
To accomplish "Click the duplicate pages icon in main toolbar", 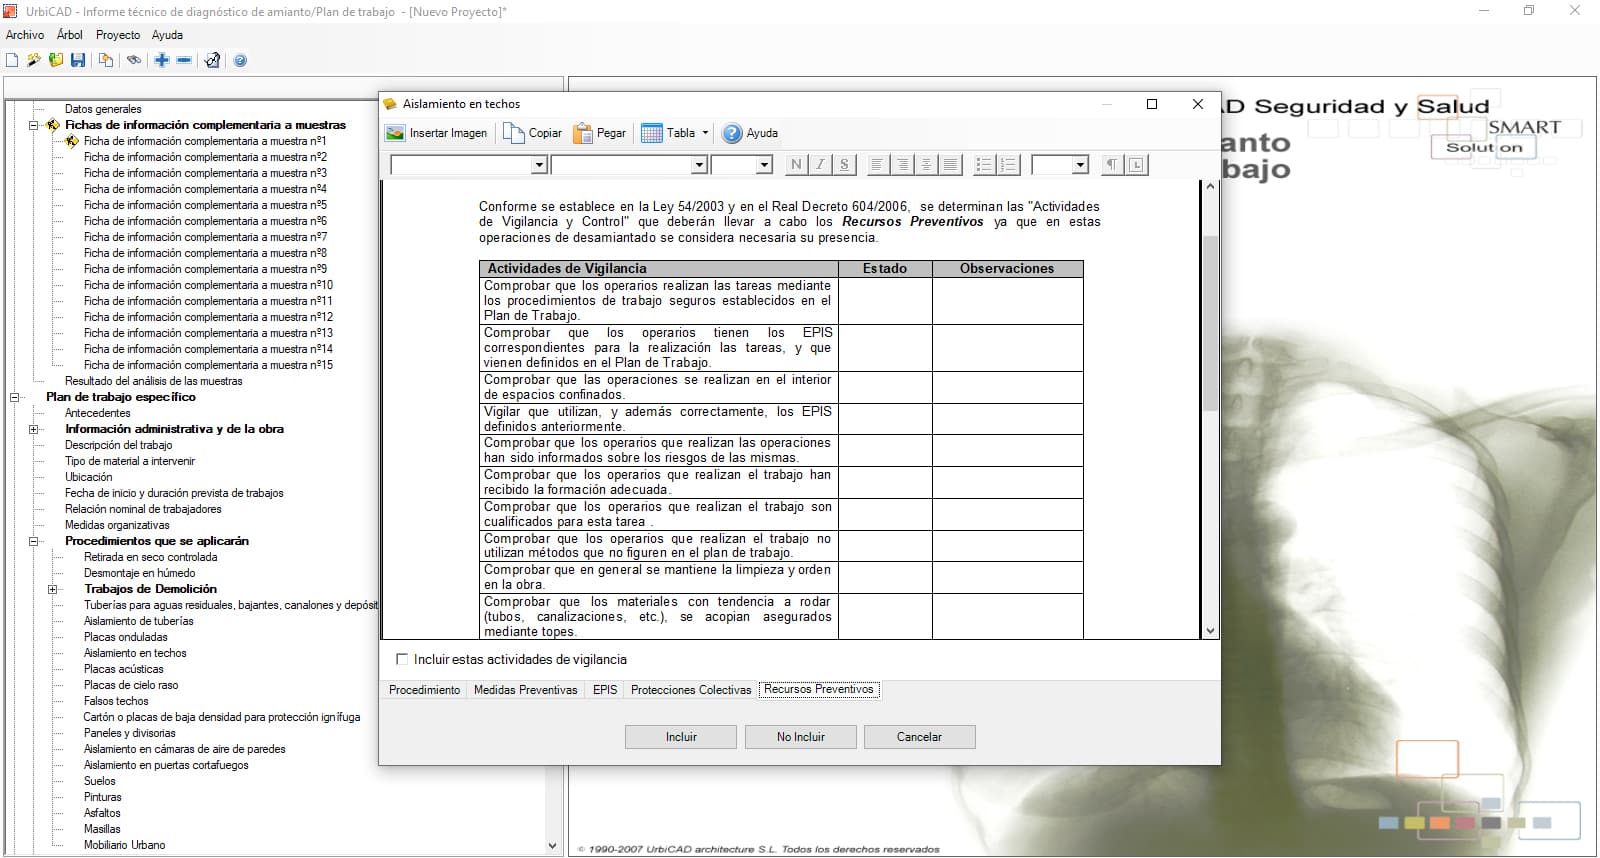I will click(x=106, y=60).
